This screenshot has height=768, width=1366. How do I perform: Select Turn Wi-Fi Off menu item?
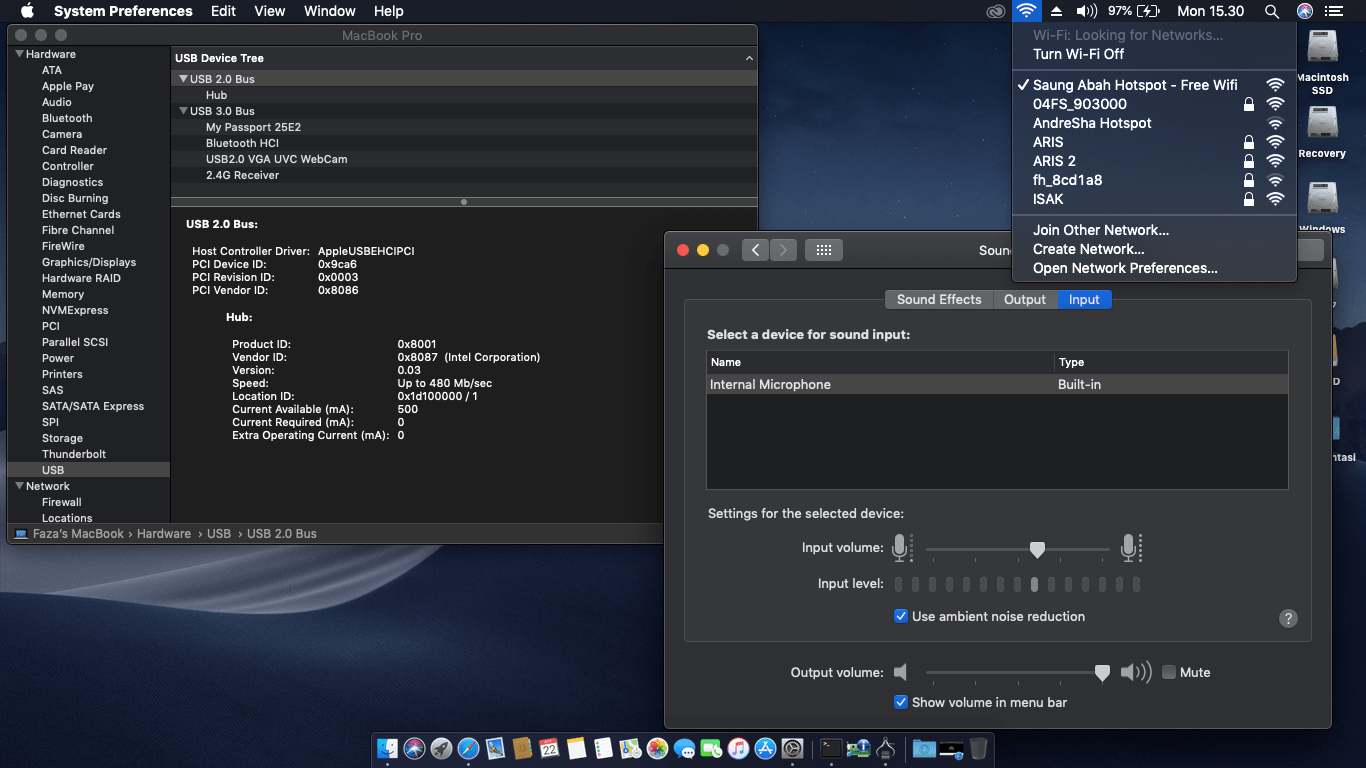point(1078,54)
